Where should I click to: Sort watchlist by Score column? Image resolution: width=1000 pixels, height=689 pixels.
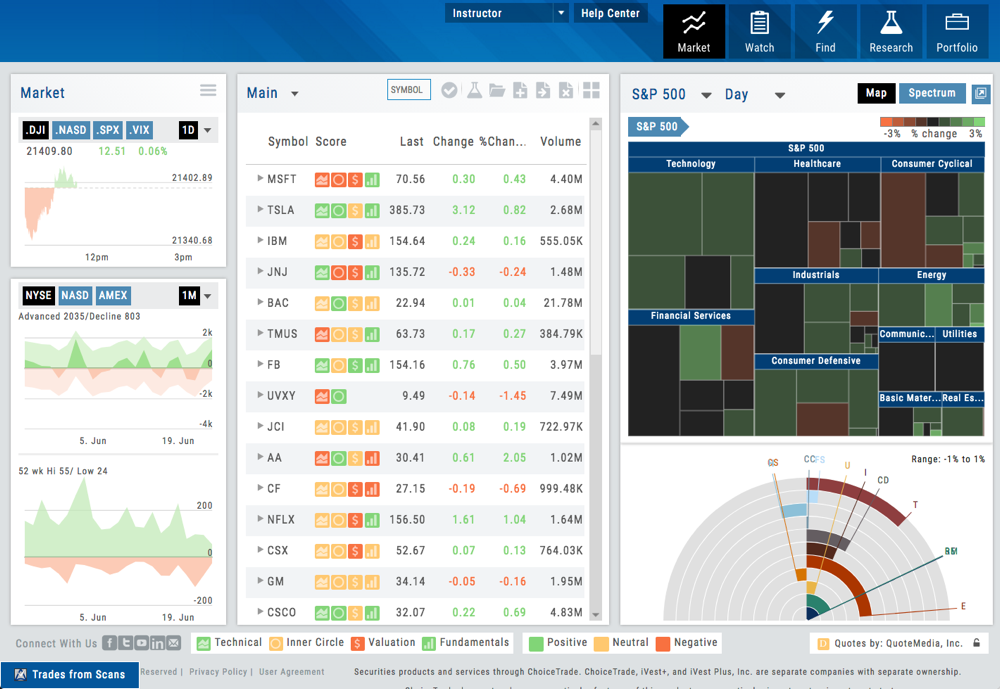331,142
